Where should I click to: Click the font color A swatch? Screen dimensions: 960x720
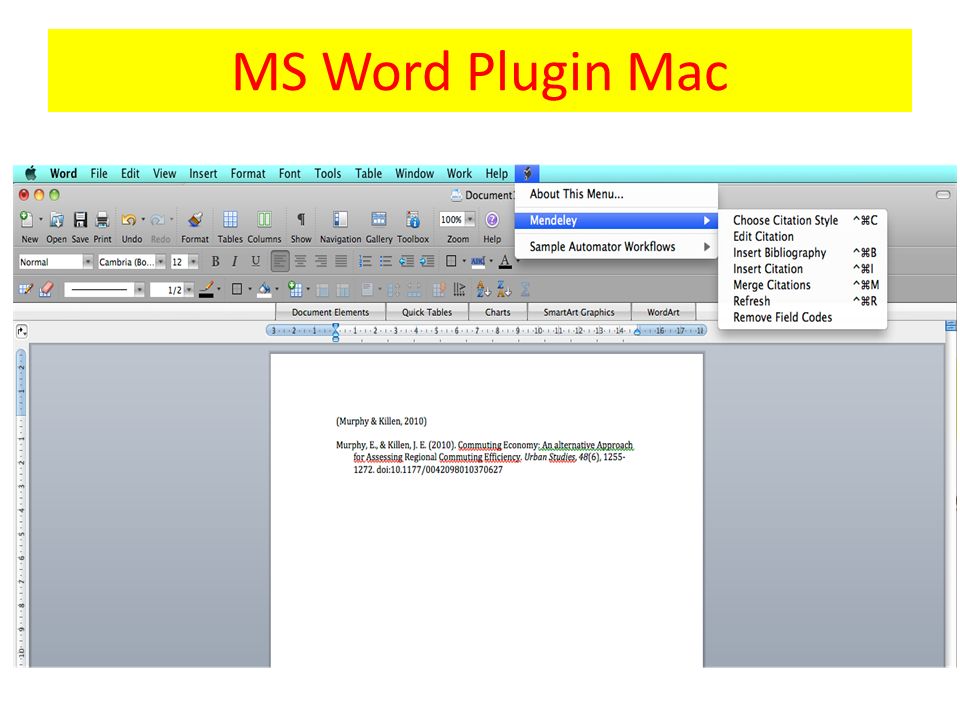coord(505,261)
